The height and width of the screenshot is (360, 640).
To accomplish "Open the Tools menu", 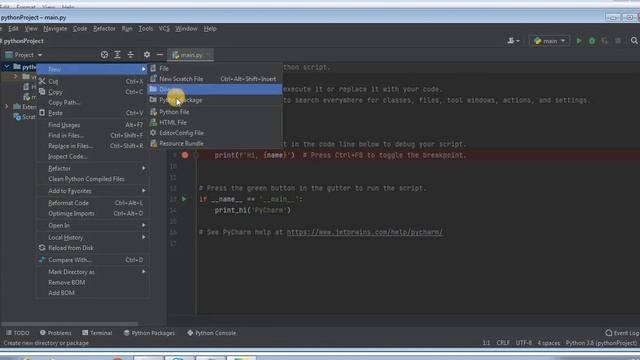I will [145, 29].
